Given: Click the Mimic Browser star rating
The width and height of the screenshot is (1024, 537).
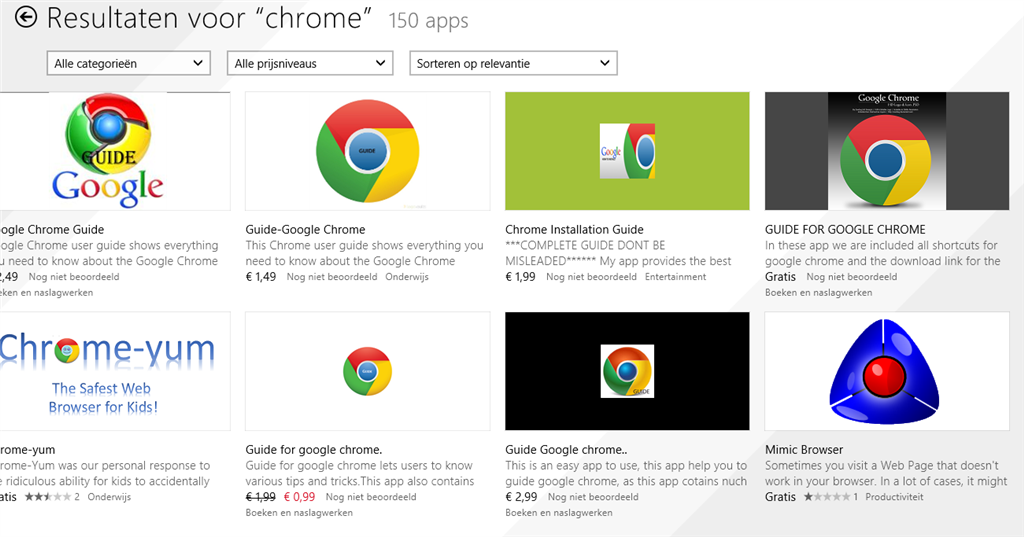Looking at the screenshot, I should coord(827,496).
